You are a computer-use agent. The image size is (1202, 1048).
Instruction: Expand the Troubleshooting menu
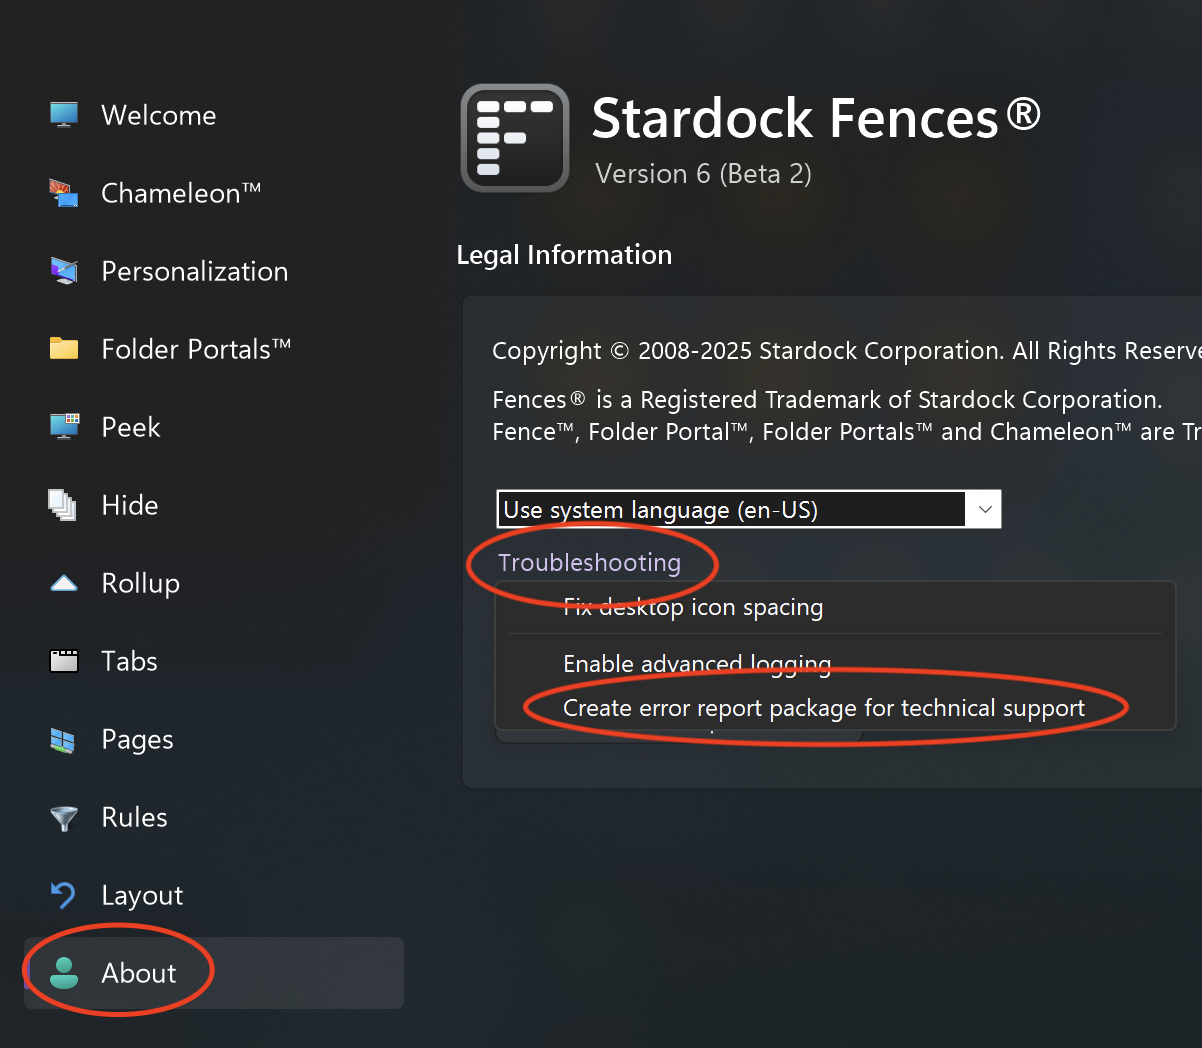click(589, 563)
